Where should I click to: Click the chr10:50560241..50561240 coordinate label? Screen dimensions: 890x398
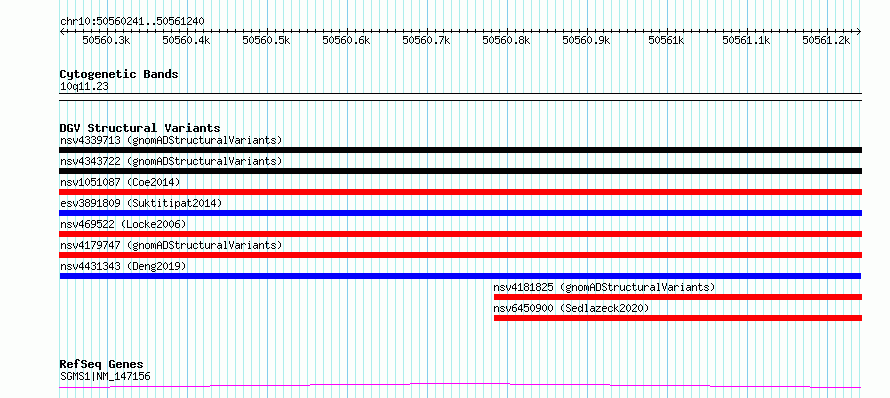click(x=132, y=21)
